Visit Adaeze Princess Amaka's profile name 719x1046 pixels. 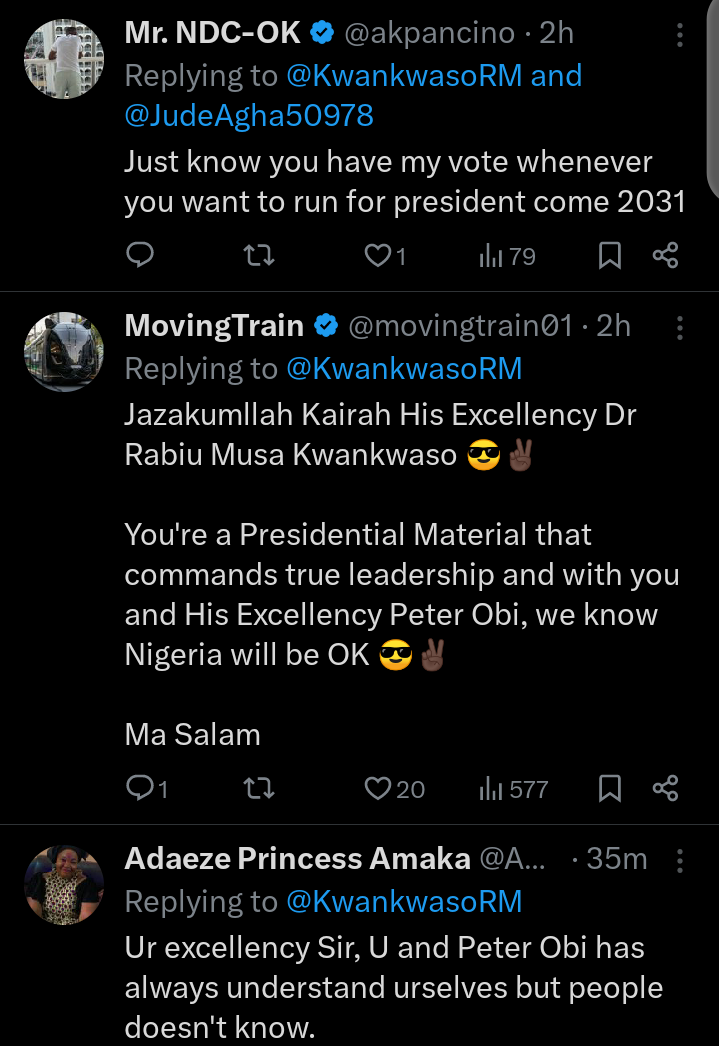pyautogui.click(x=297, y=859)
